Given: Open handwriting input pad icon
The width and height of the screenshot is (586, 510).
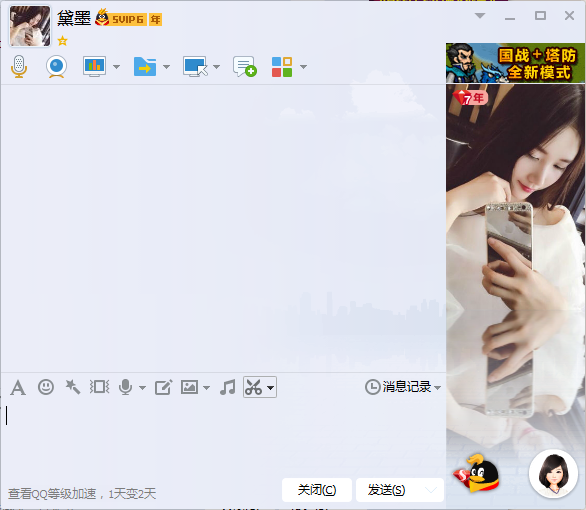Looking at the screenshot, I should click(164, 387).
